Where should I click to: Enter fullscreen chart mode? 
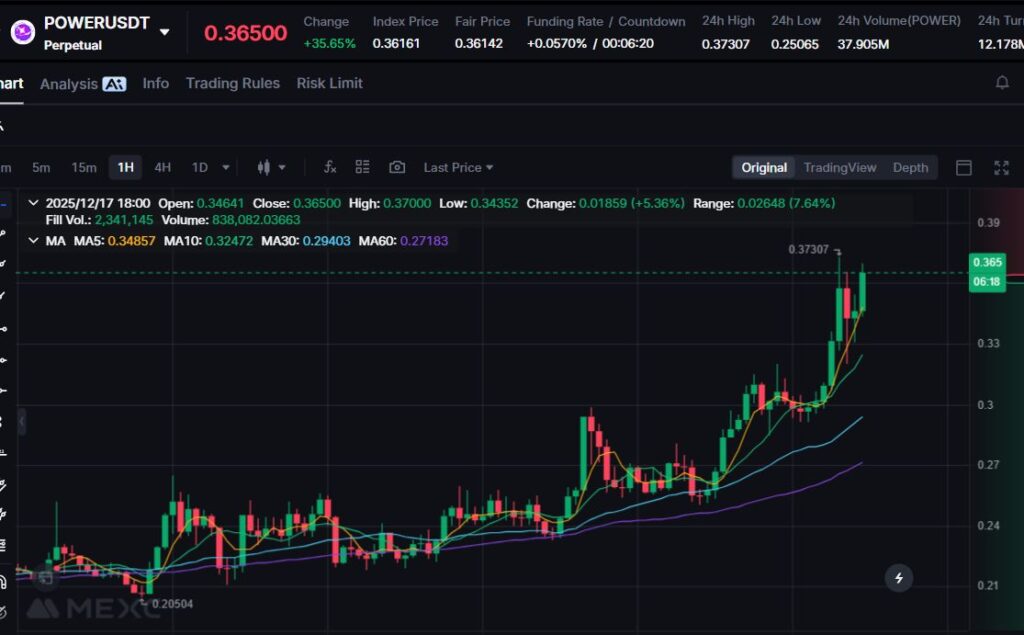coord(1001,168)
